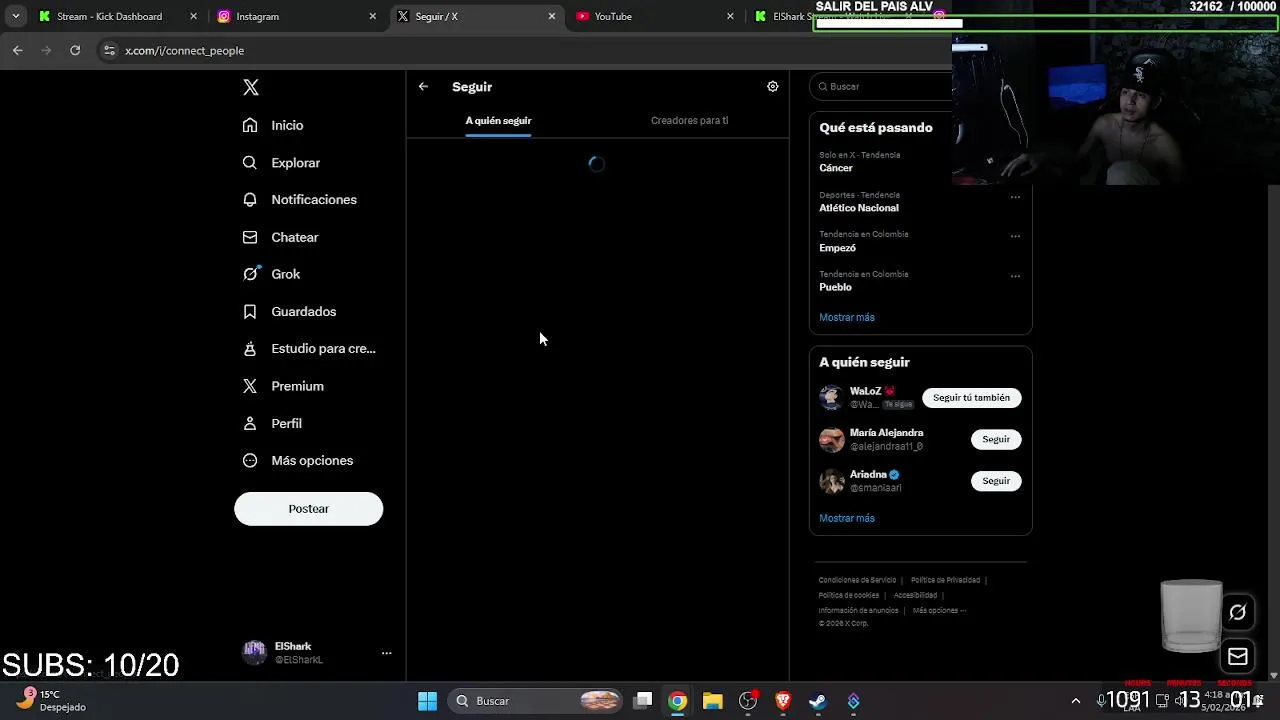Image resolution: width=1280 pixels, height=720 pixels.
Task: Close the YouTube browser tab
Action: coord(730,16)
